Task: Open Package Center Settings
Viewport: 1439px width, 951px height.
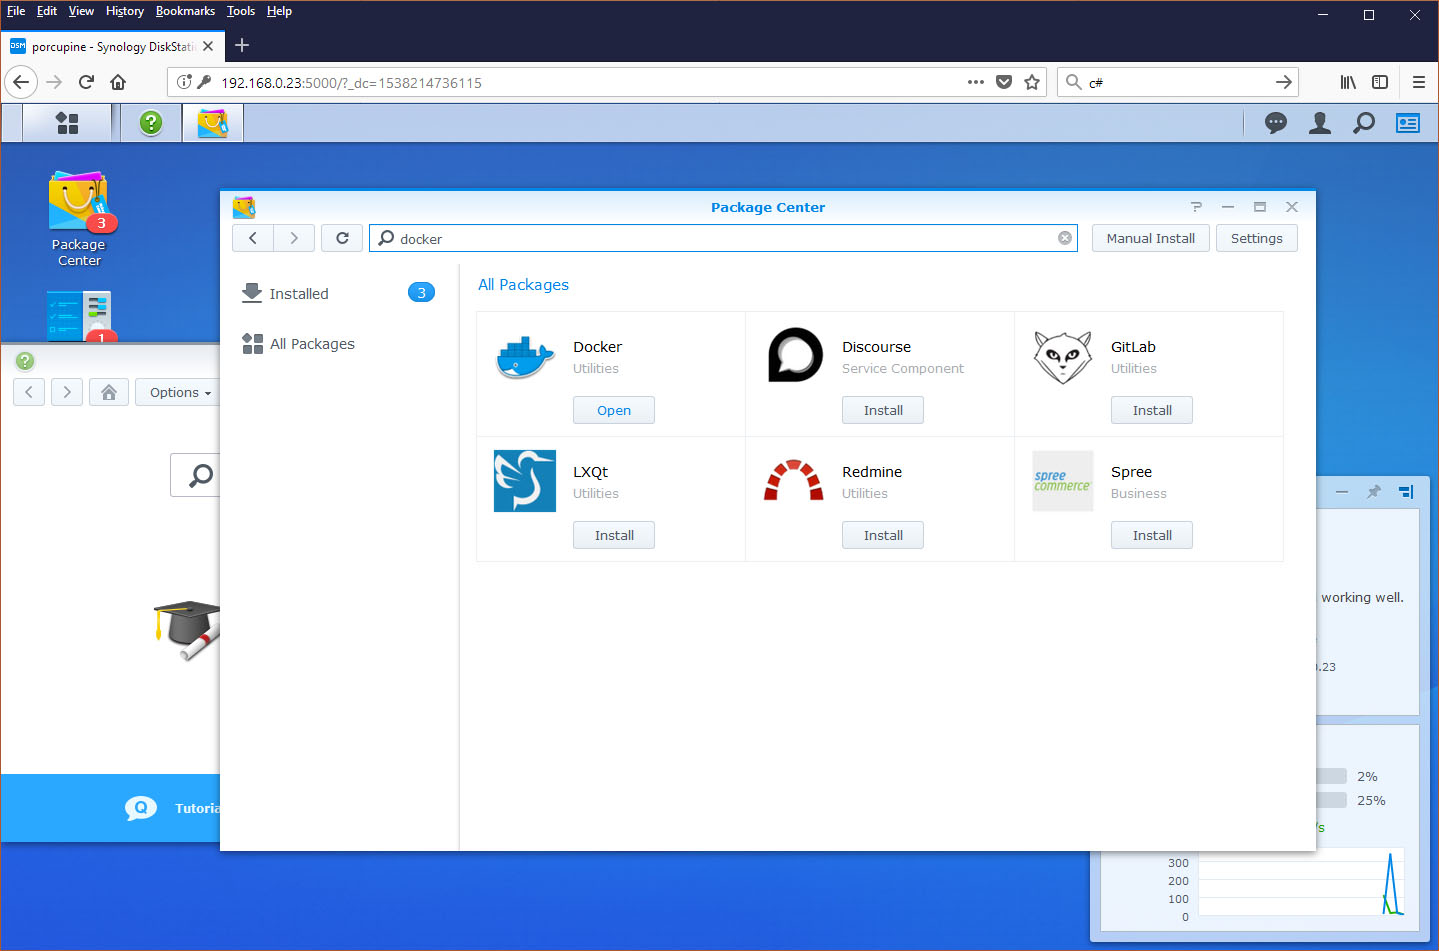Action: [x=1256, y=238]
